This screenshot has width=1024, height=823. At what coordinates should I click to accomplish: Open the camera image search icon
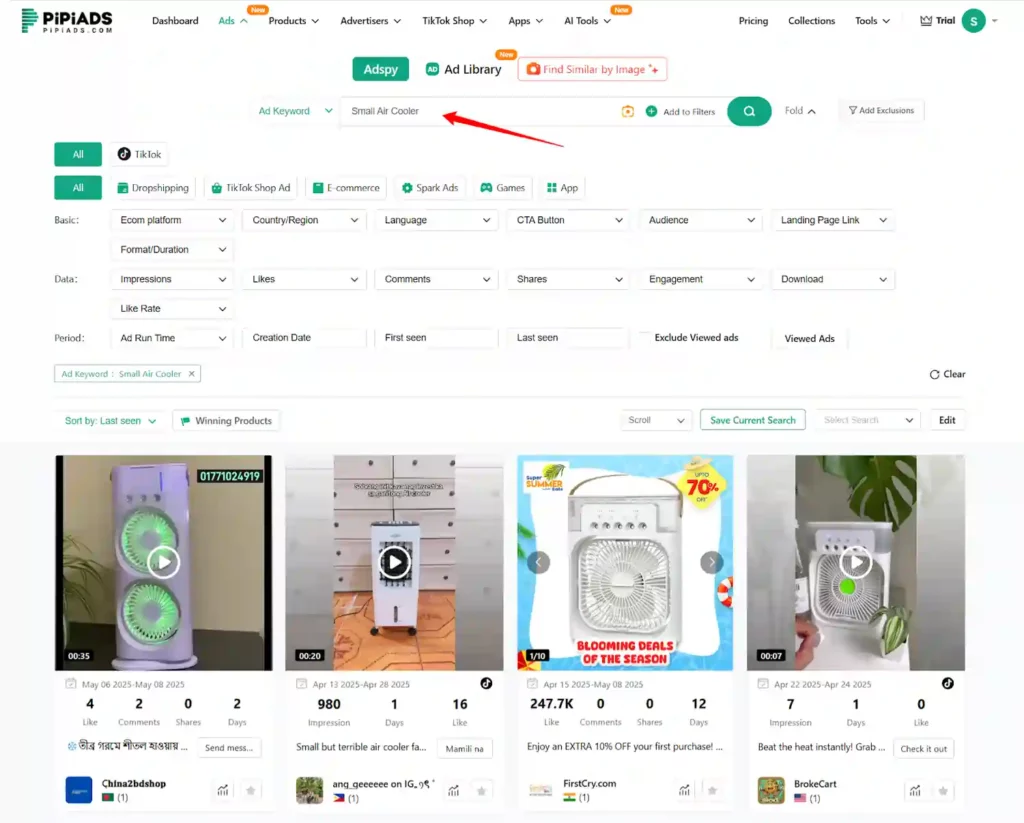628,110
